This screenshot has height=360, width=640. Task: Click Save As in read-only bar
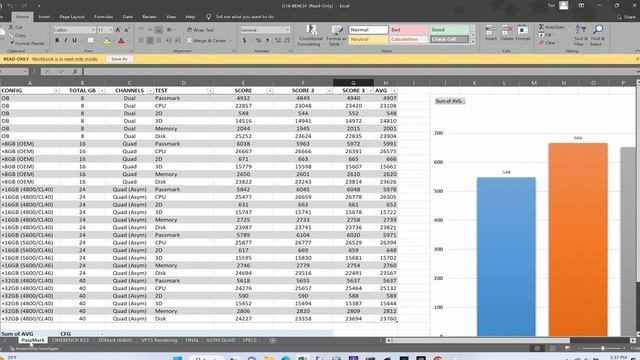(119, 59)
